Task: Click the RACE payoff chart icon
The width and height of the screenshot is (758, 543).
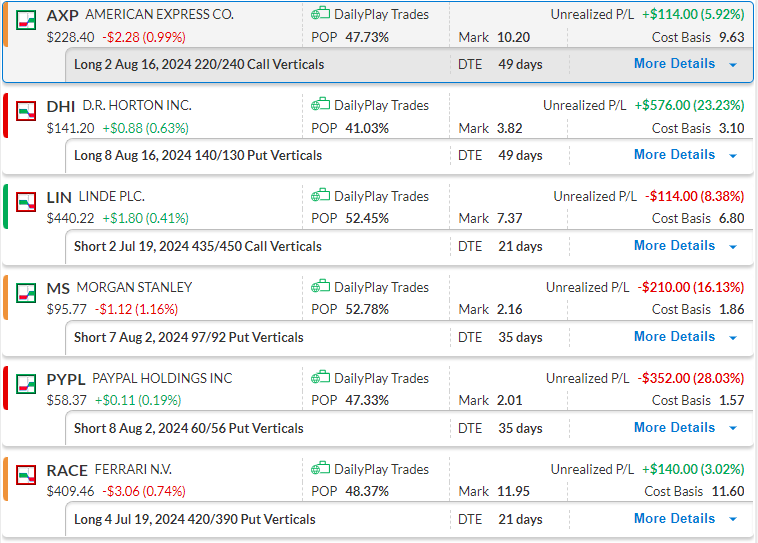Action: (x=26, y=475)
